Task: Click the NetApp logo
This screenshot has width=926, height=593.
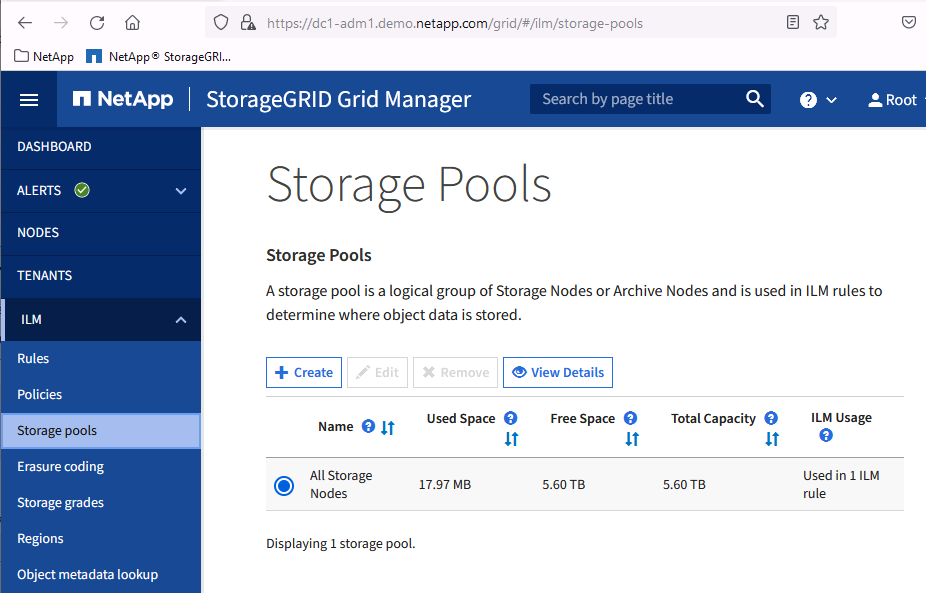Action: click(123, 99)
